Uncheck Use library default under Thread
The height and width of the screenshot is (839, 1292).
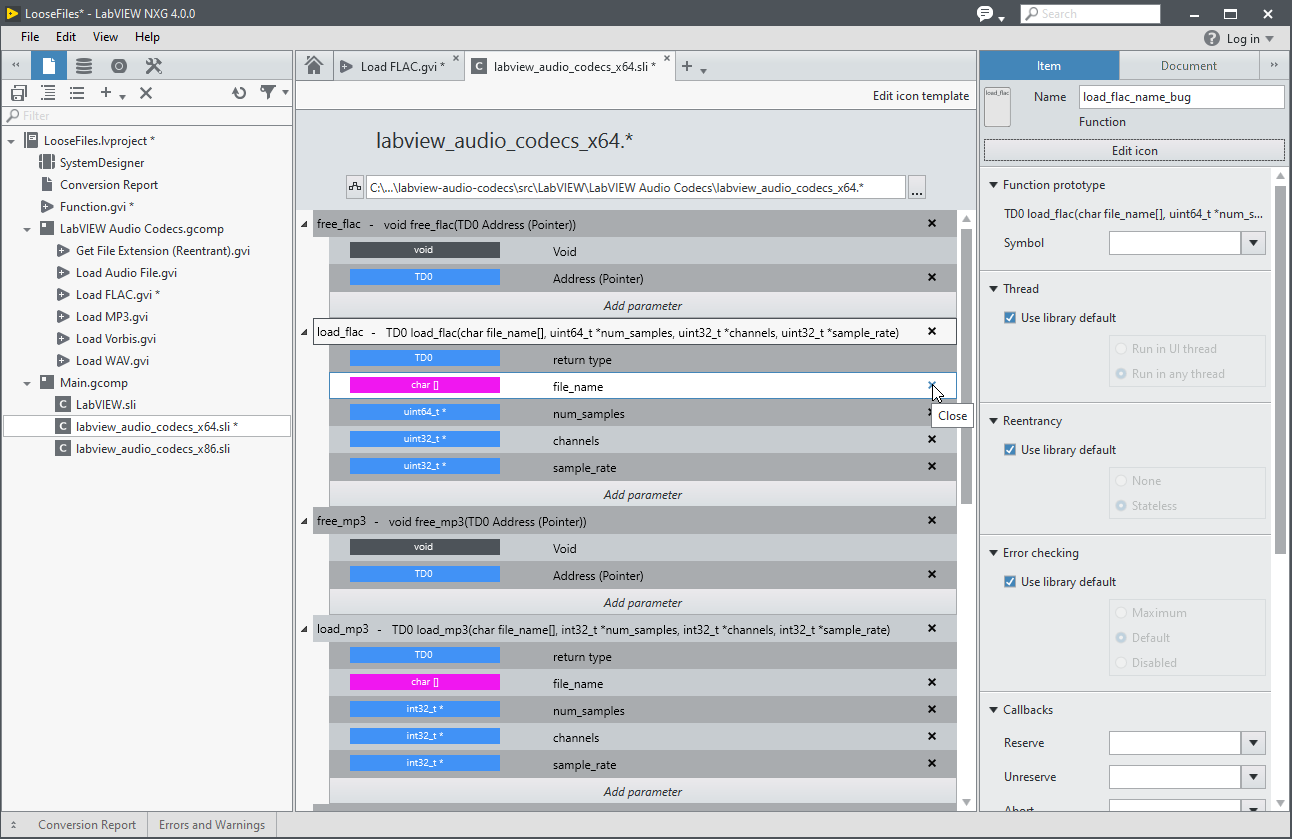pyautogui.click(x=1010, y=318)
